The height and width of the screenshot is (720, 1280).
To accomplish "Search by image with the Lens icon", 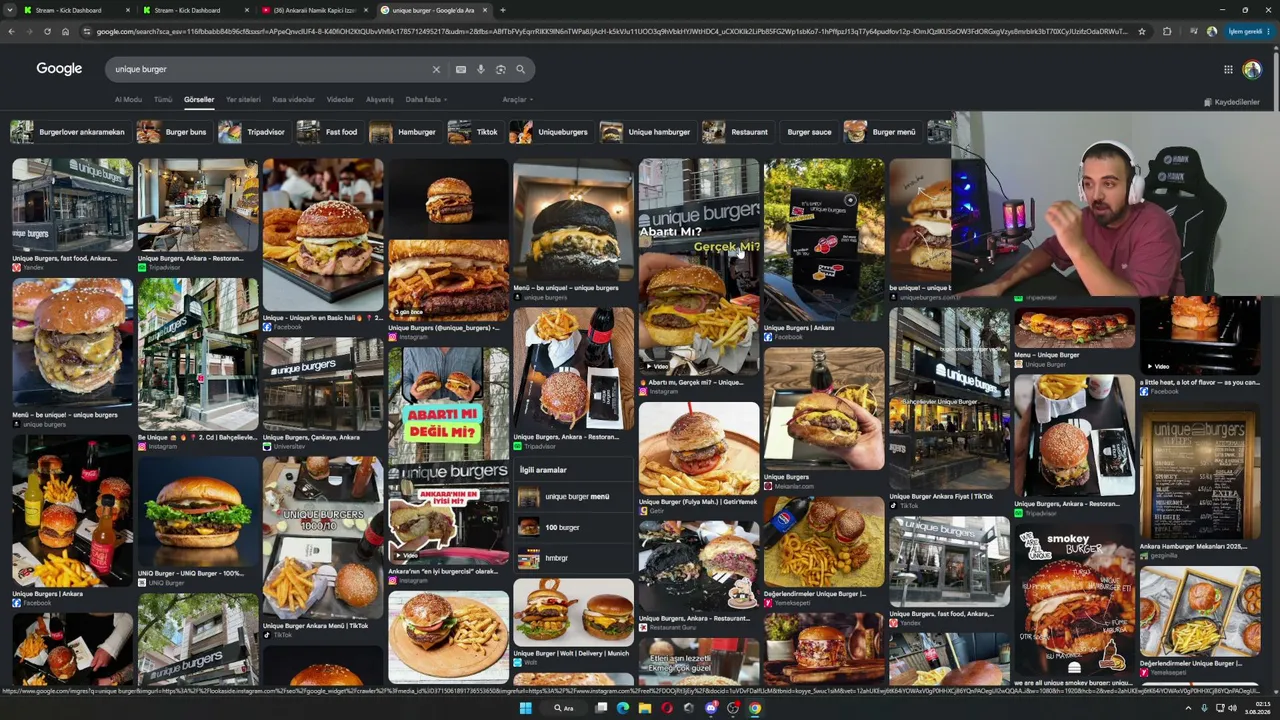I will tap(501, 69).
